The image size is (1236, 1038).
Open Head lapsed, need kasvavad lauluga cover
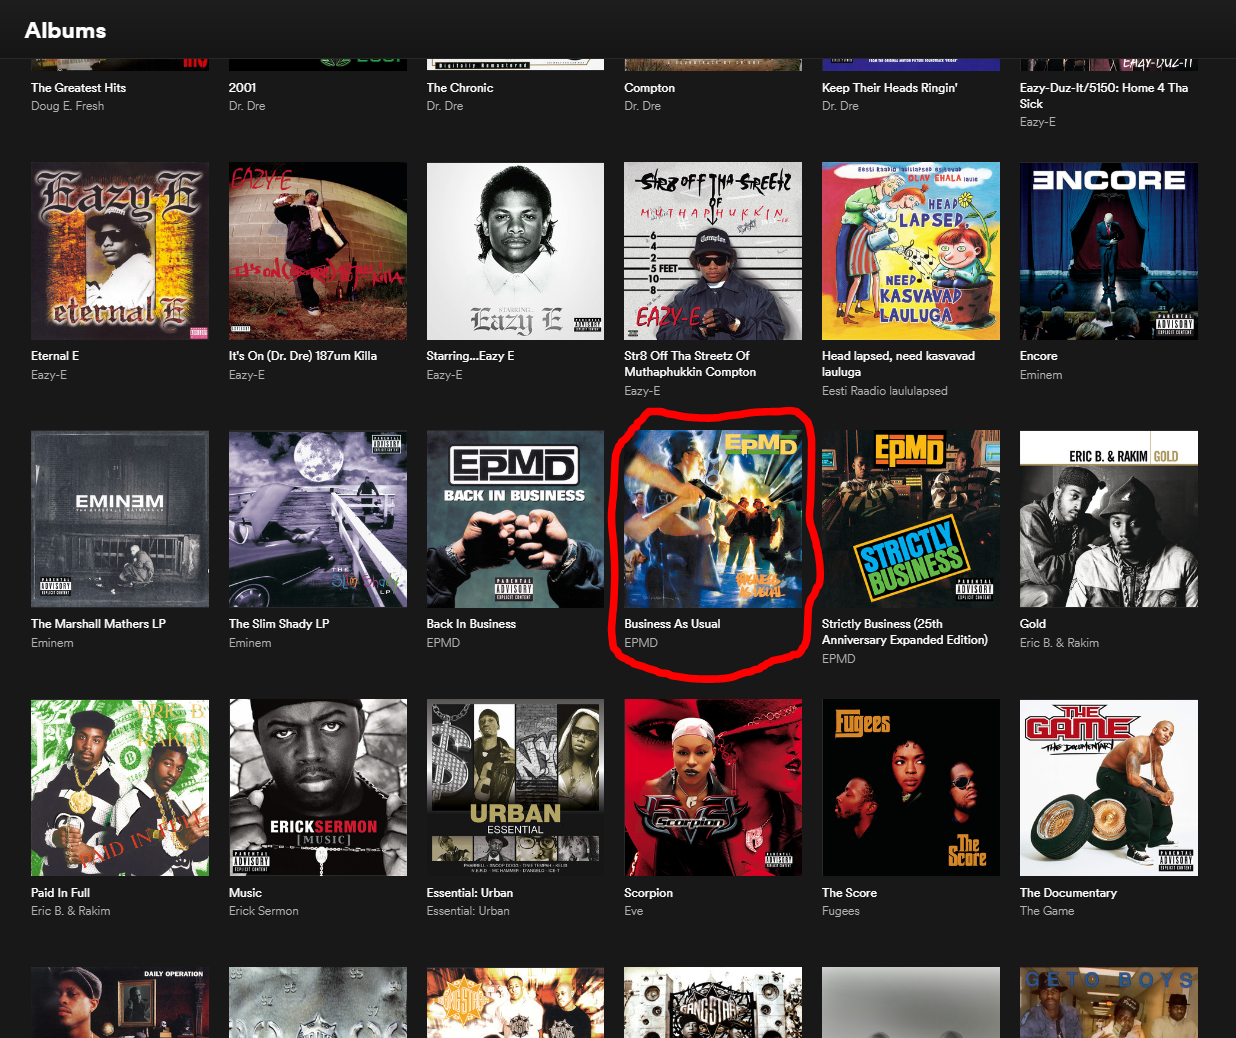(910, 250)
